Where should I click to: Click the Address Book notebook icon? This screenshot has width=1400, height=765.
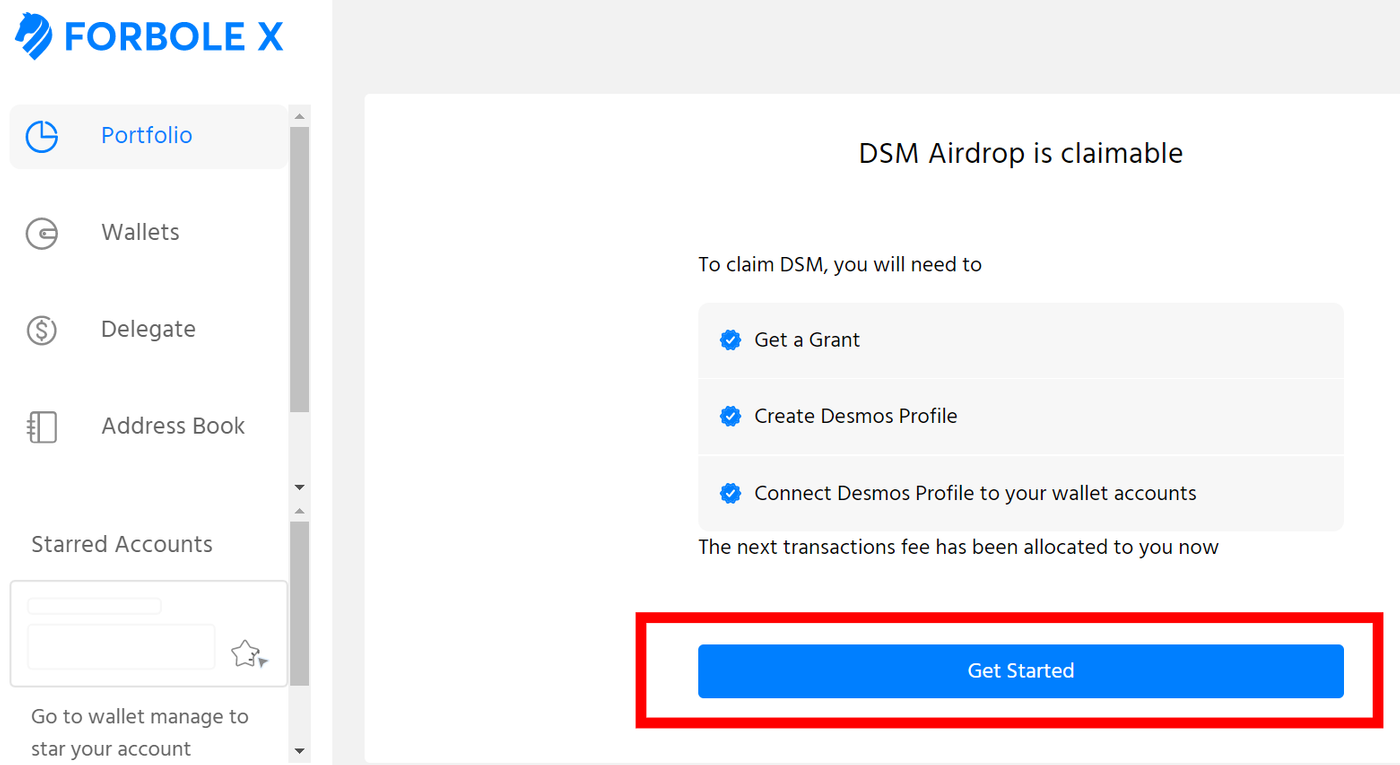(x=42, y=427)
